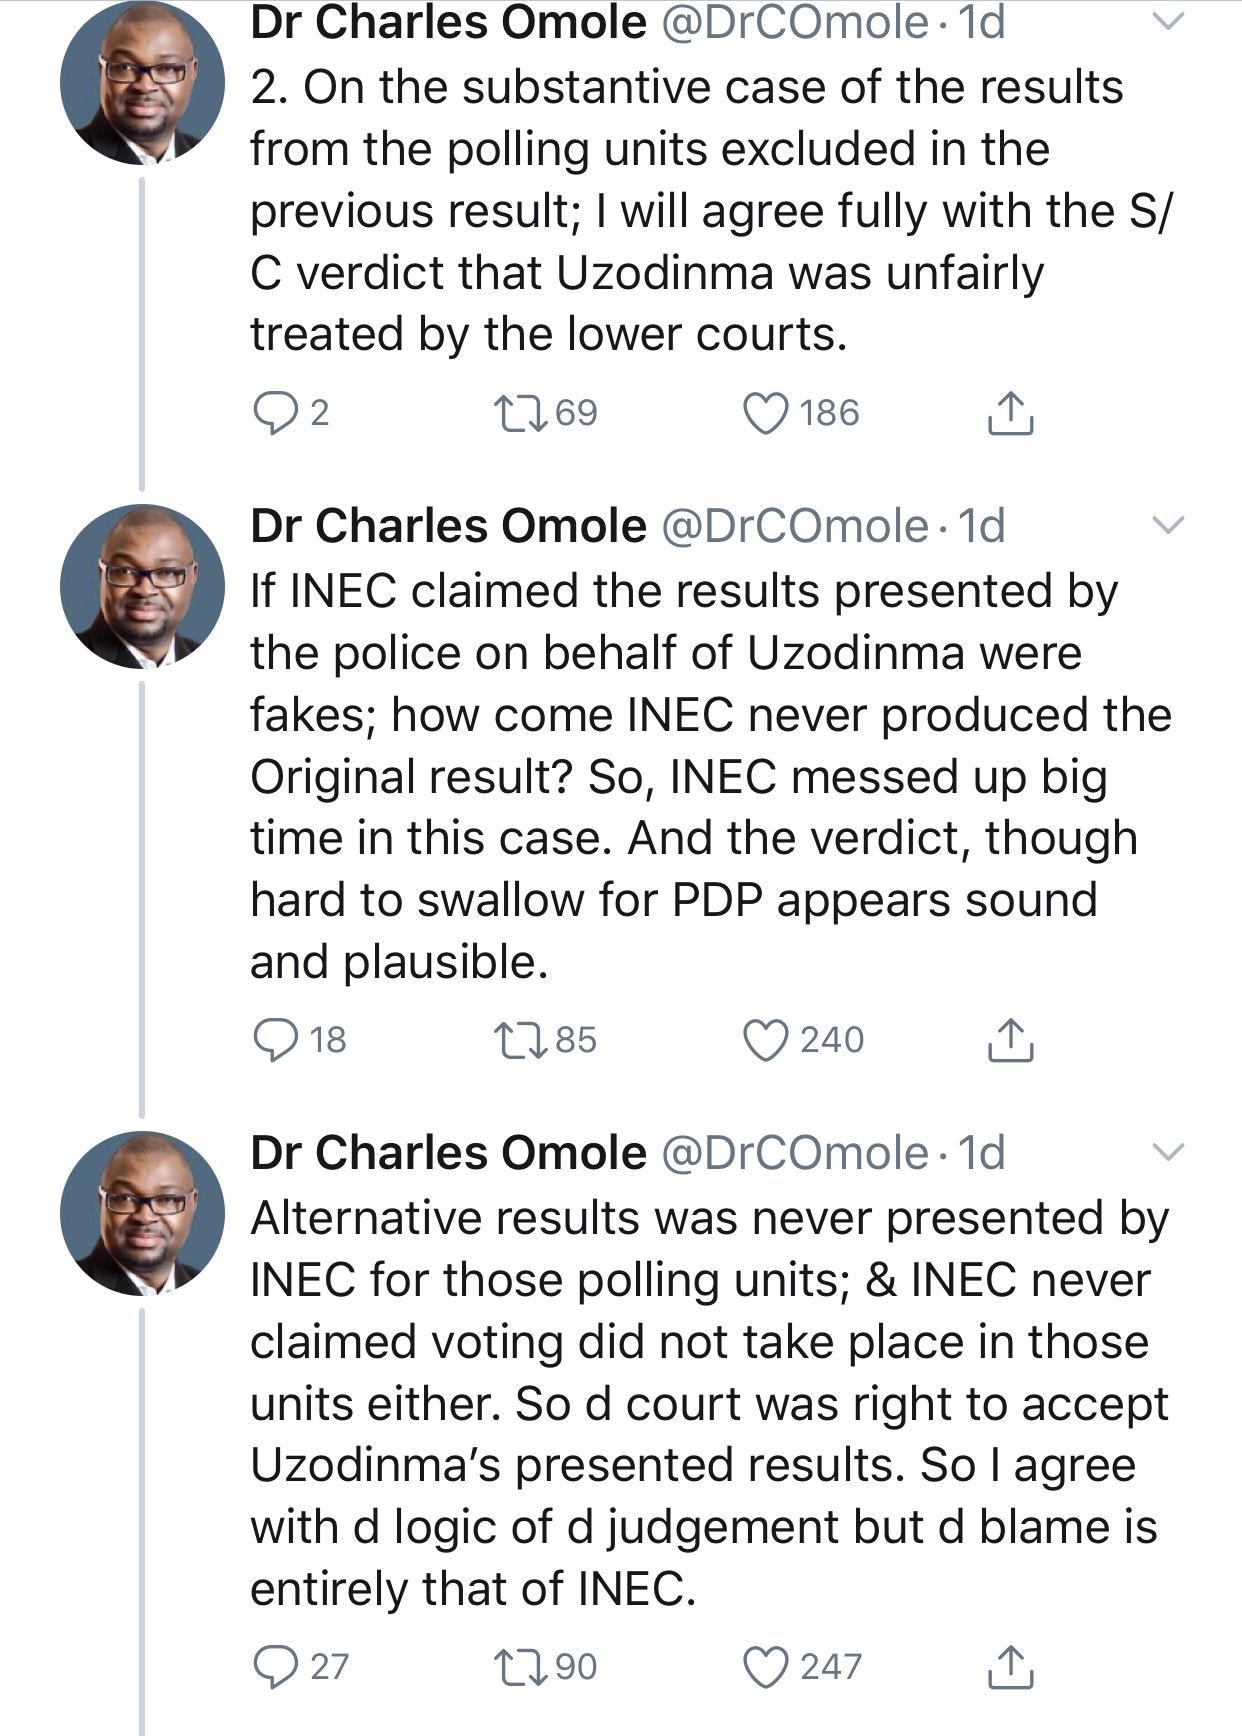Viewport: 1242px width, 1736px height.
Task: Share the tweet ending 'sound and plausible'
Action: pyautogui.click(x=1010, y=1040)
